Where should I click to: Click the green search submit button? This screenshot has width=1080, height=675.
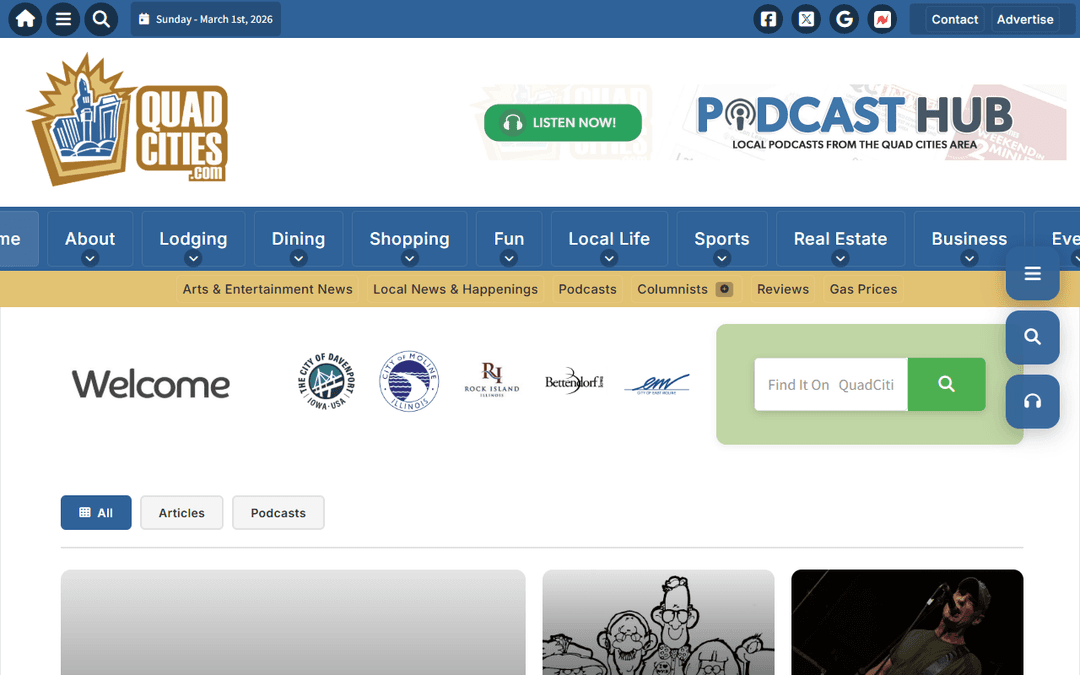(946, 384)
